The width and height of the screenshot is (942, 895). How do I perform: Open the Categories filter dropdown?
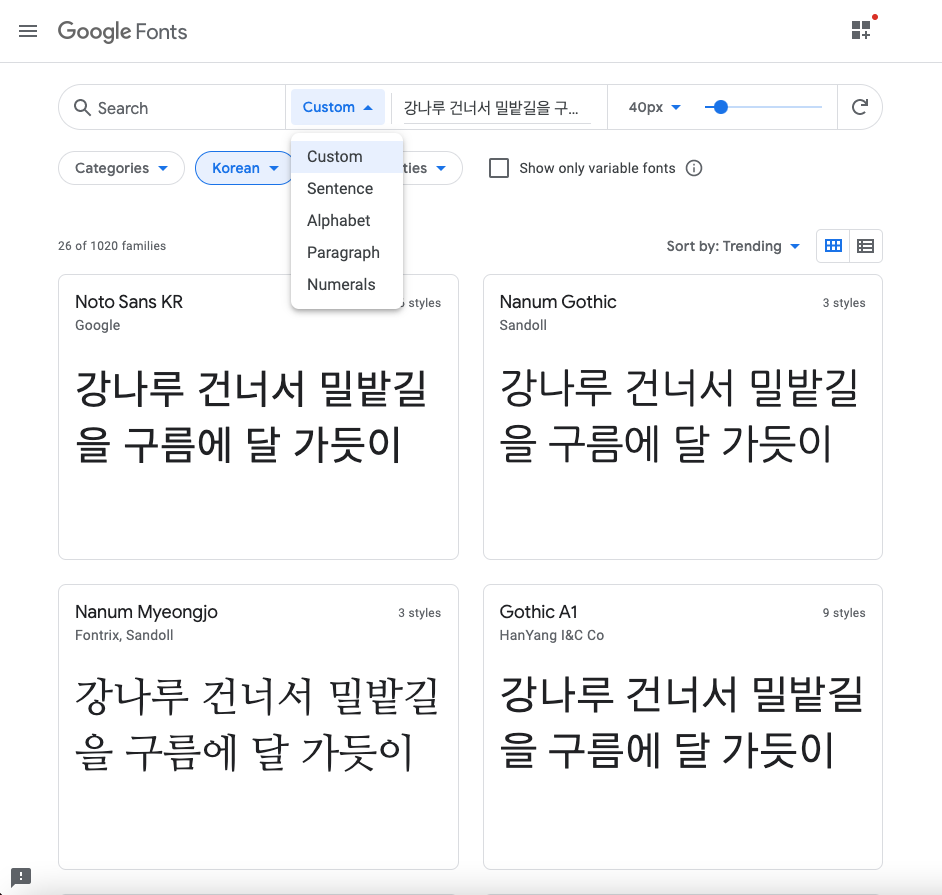(121, 168)
